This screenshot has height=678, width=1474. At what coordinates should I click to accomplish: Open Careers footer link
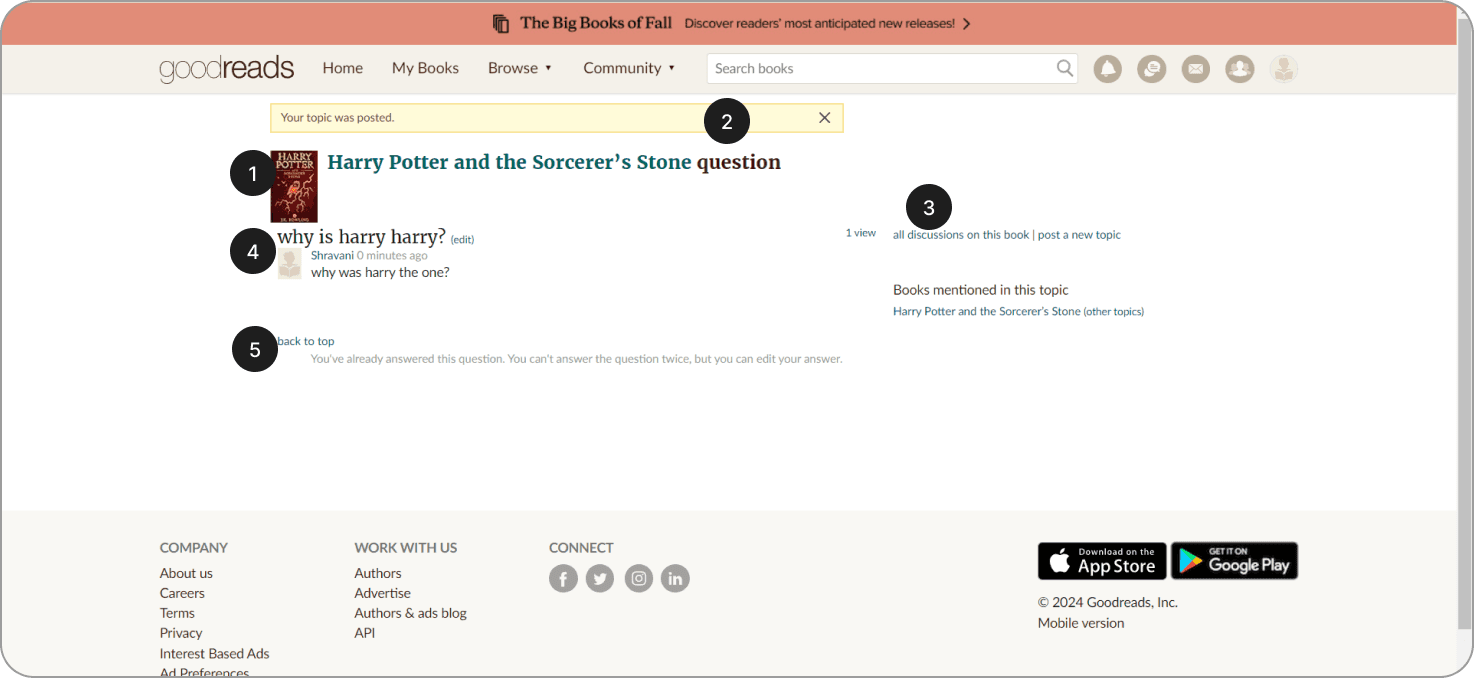pyautogui.click(x=182, y=593)
